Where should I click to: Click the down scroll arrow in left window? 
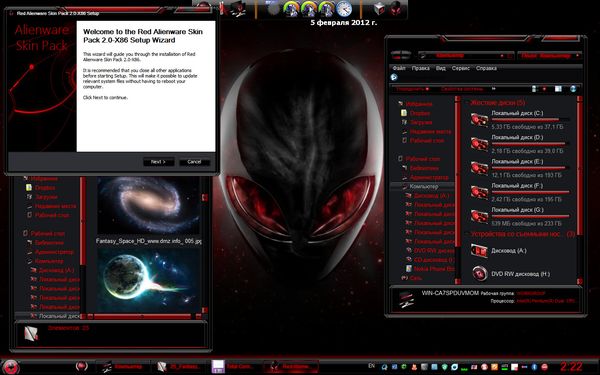click(x=204, y=310)
